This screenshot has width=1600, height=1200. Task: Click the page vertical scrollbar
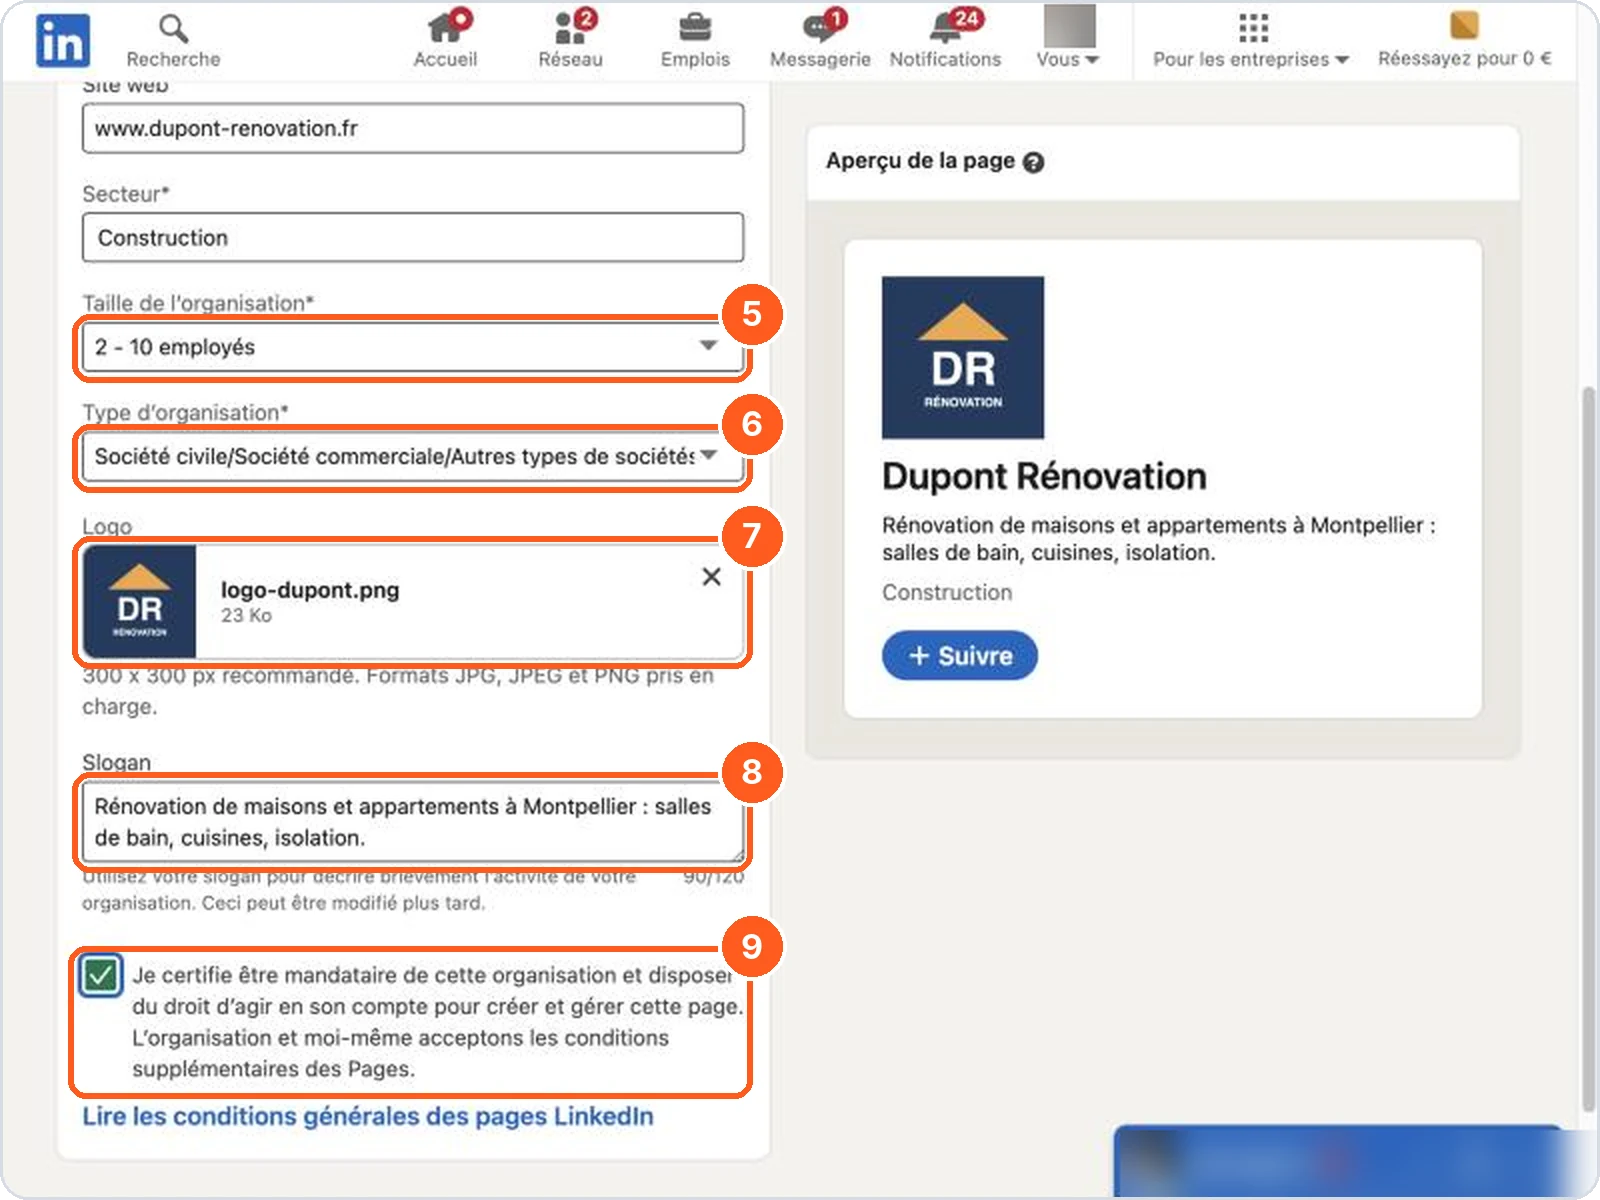point(1588,750)
